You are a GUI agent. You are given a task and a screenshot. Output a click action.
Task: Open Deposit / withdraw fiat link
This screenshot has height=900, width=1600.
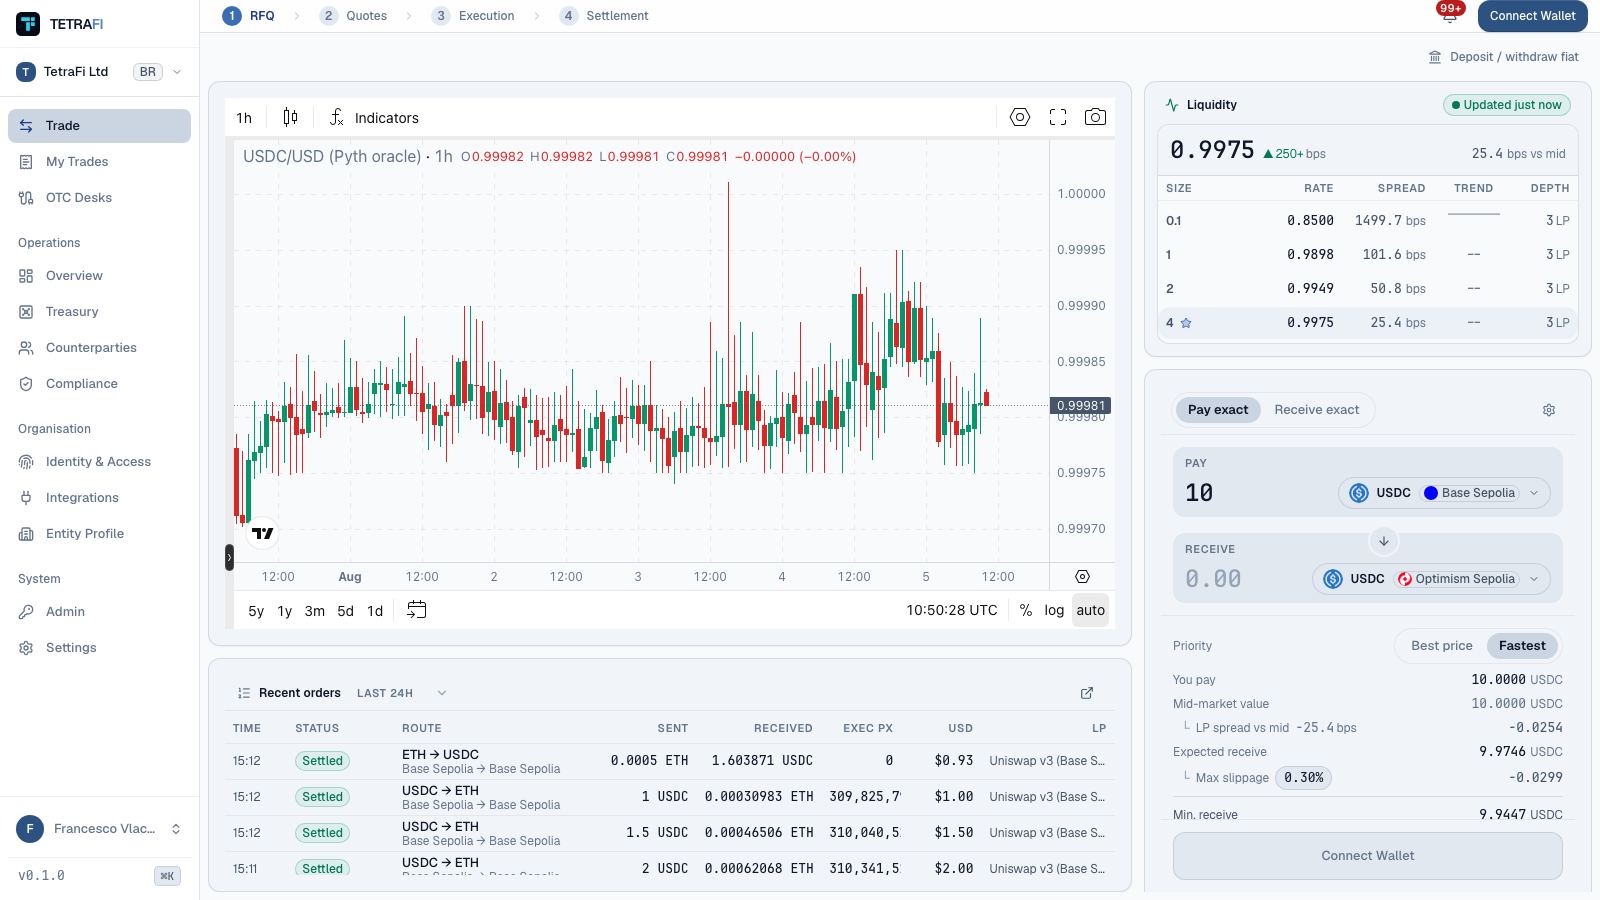click(1503, 57)
